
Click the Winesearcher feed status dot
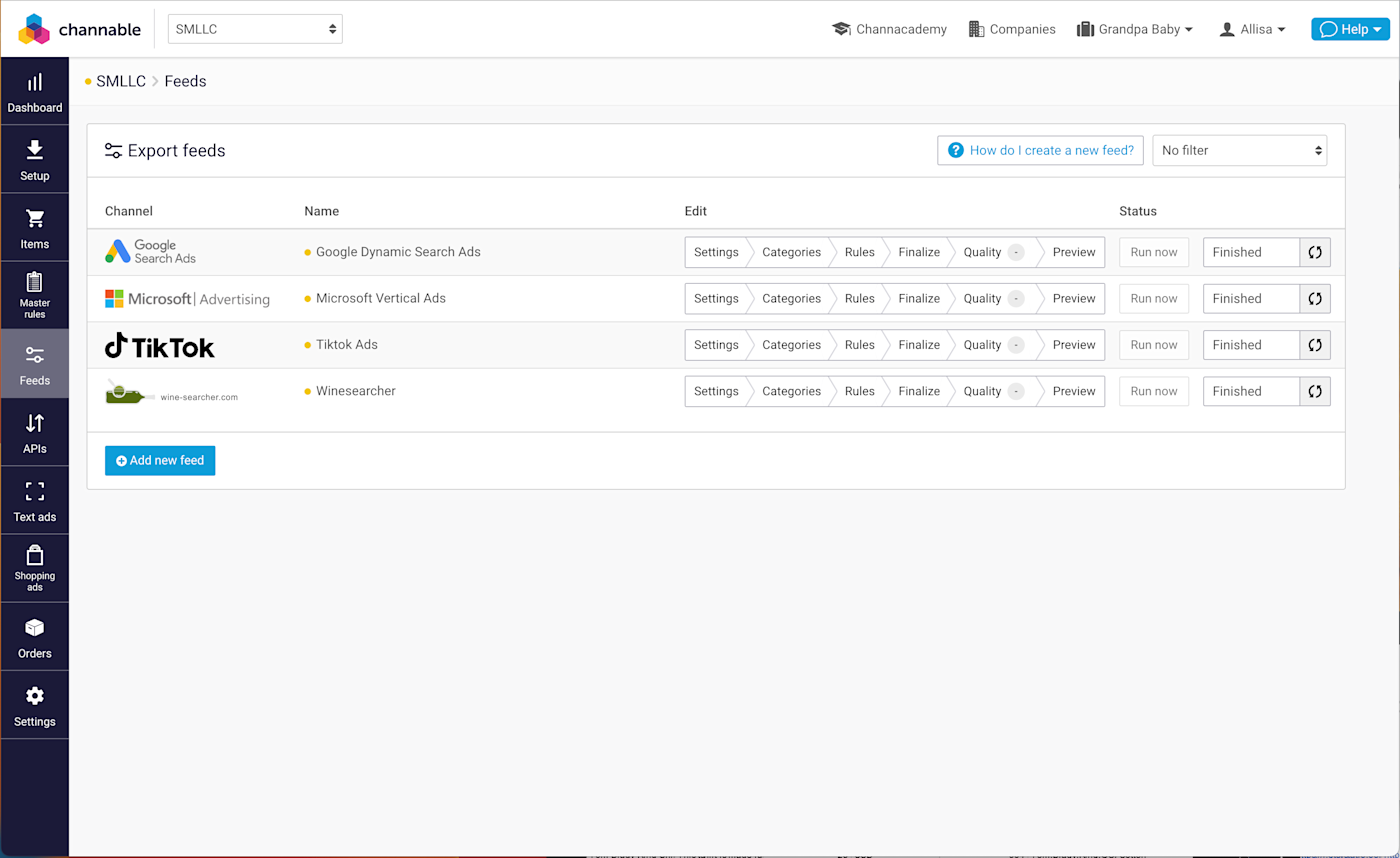coord(306,391)
